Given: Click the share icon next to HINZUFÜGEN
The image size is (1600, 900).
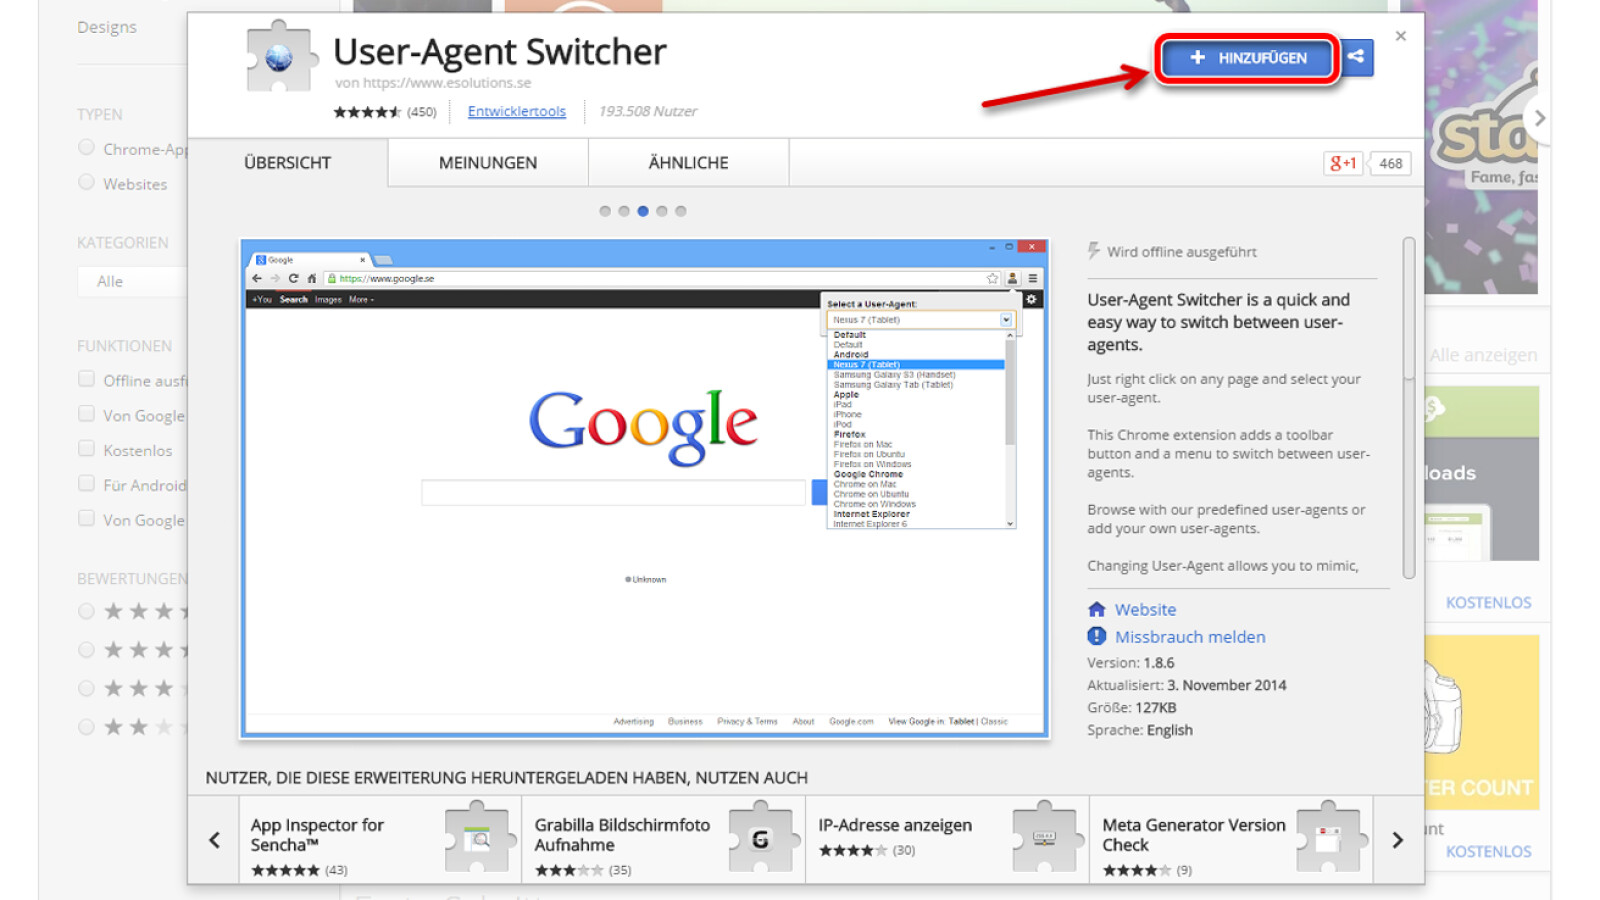Looking at the screenshot, I should tap(1356, 57).
